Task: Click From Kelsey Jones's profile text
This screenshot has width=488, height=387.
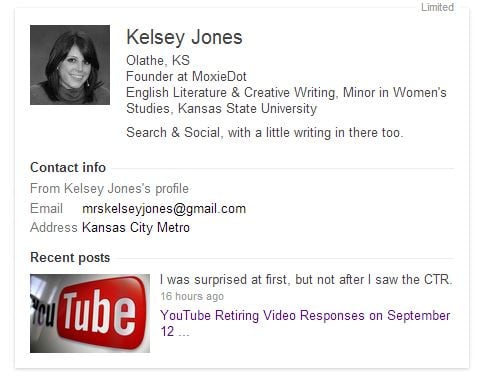Action: click(109, 189)
